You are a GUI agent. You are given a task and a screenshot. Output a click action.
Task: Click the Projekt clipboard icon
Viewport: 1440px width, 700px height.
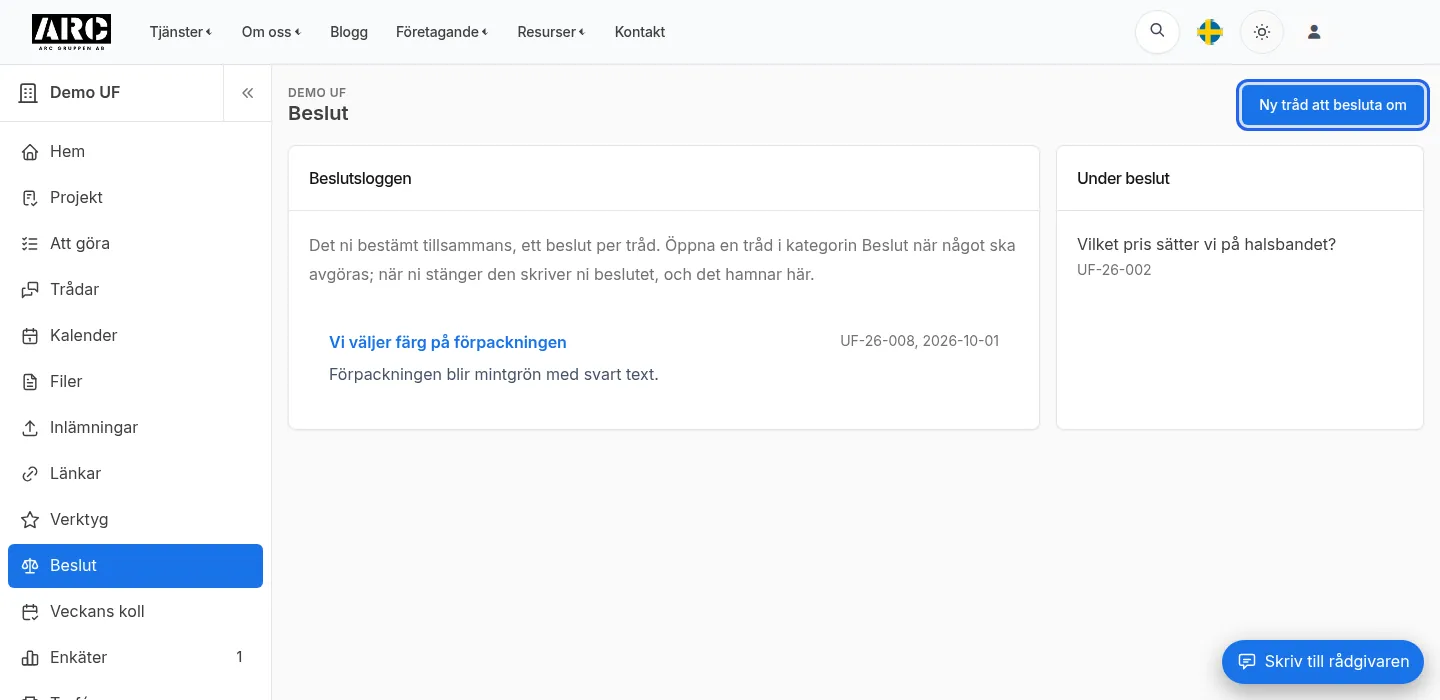pyautogui.click(x=30, y=198)
